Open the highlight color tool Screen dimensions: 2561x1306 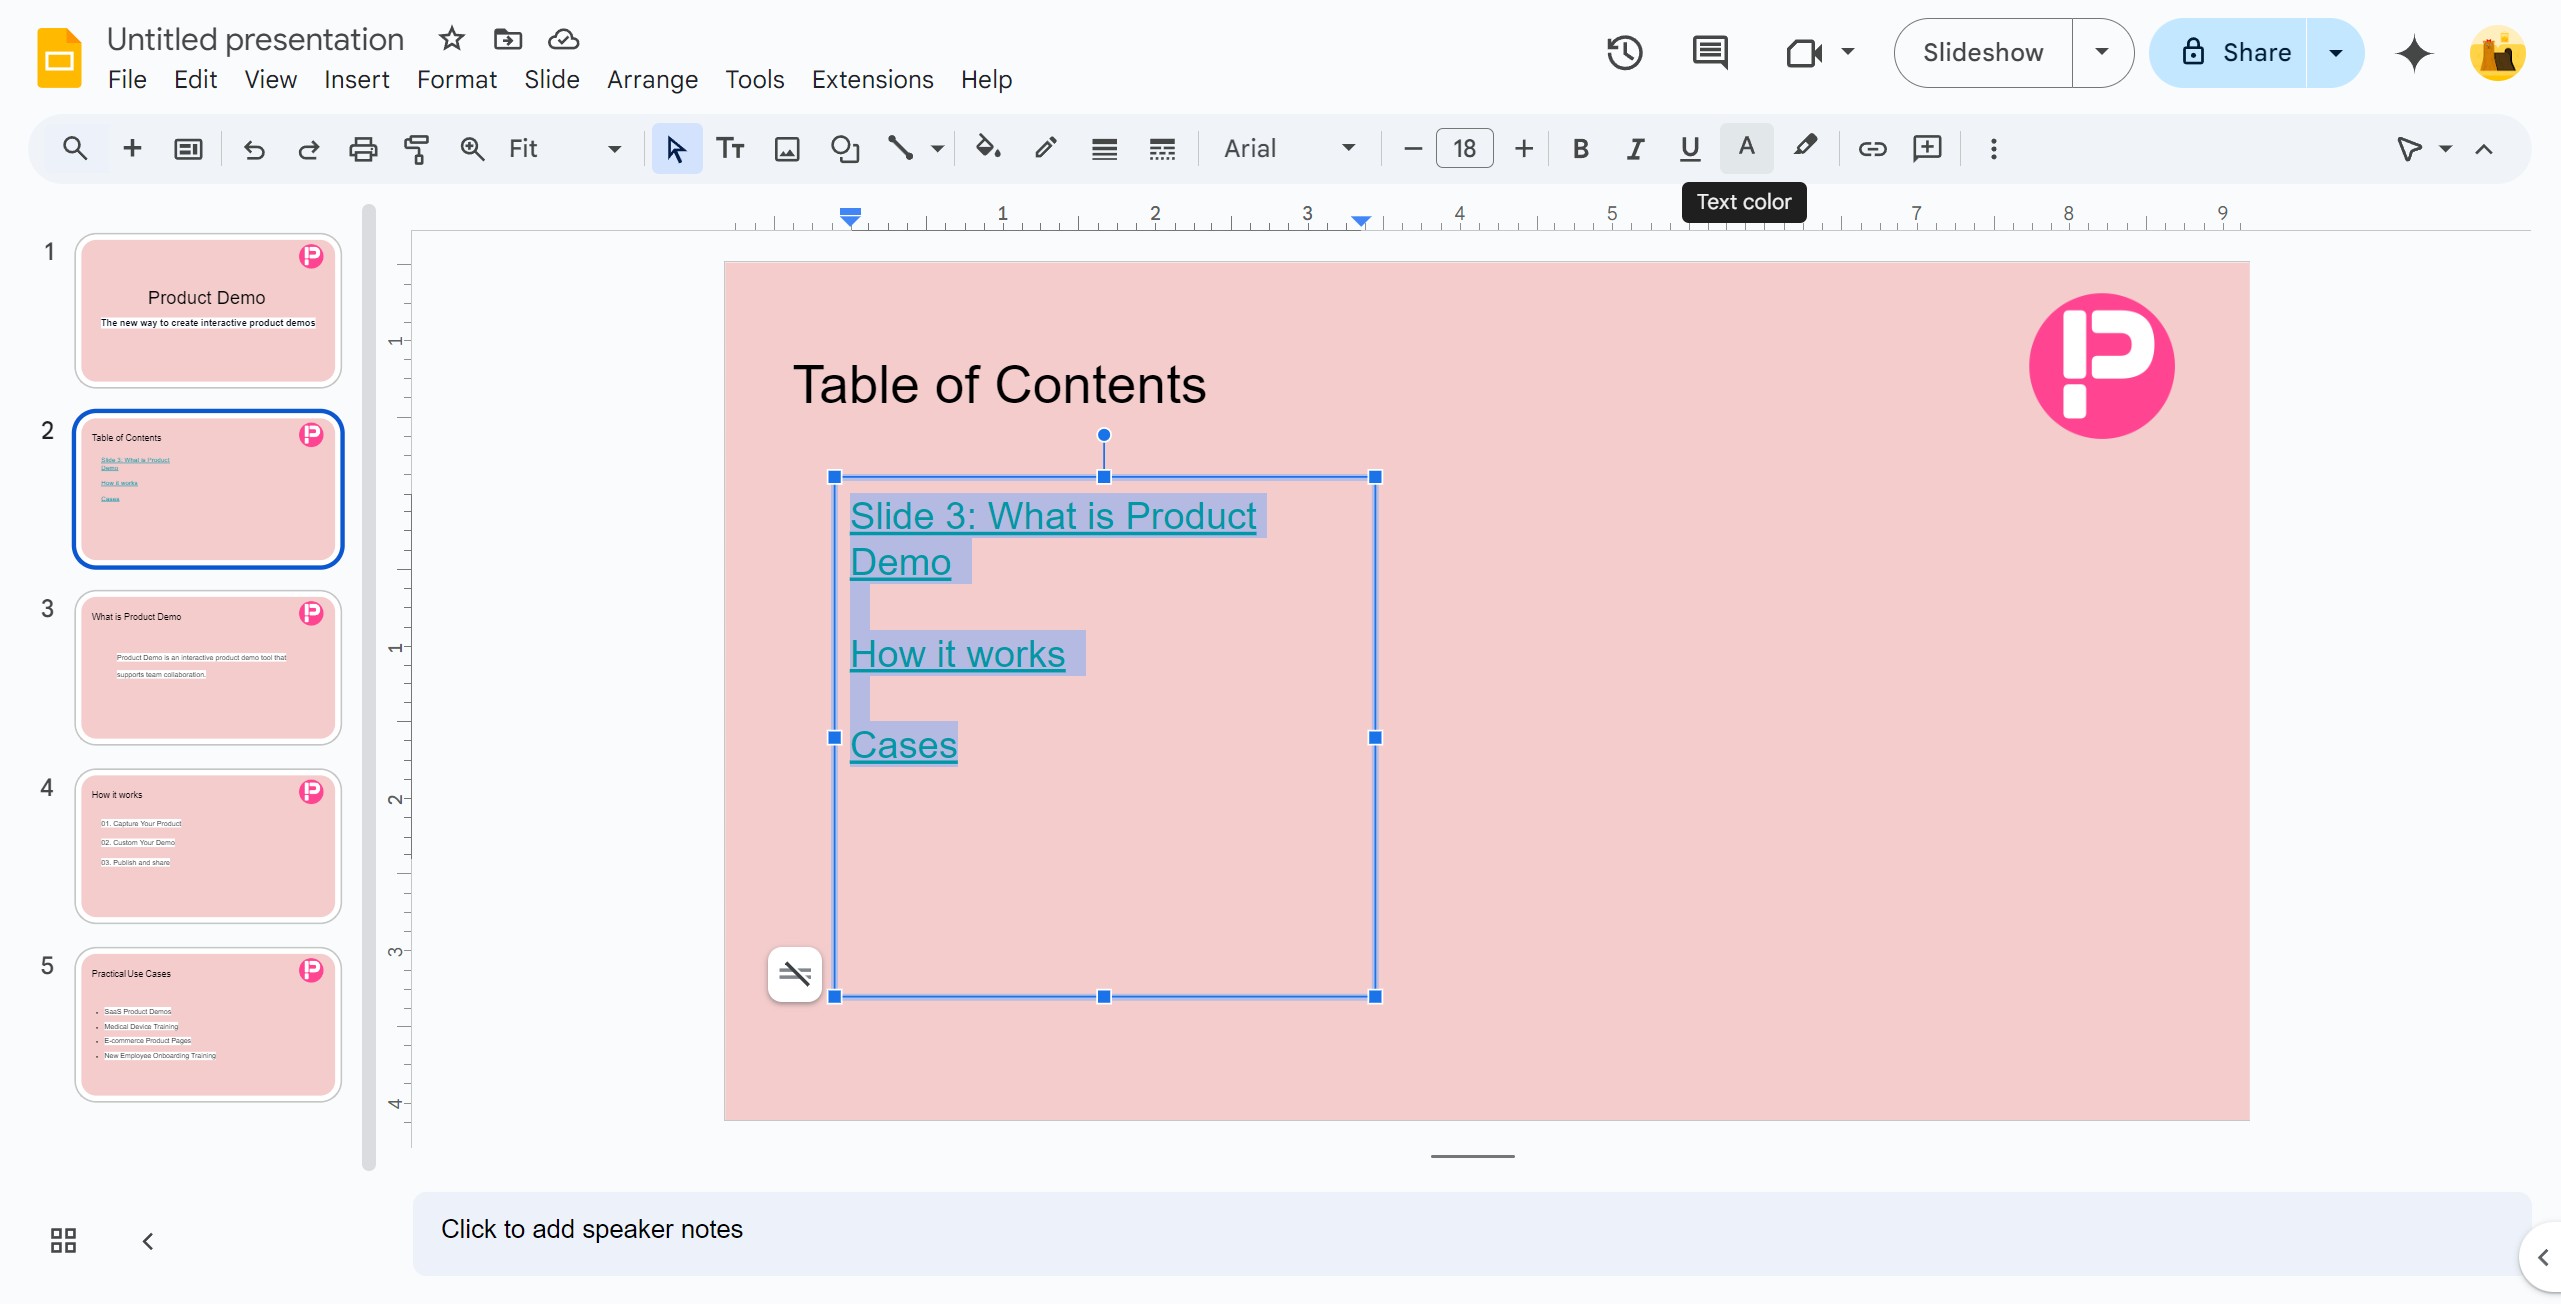[x=1805, y=149]
